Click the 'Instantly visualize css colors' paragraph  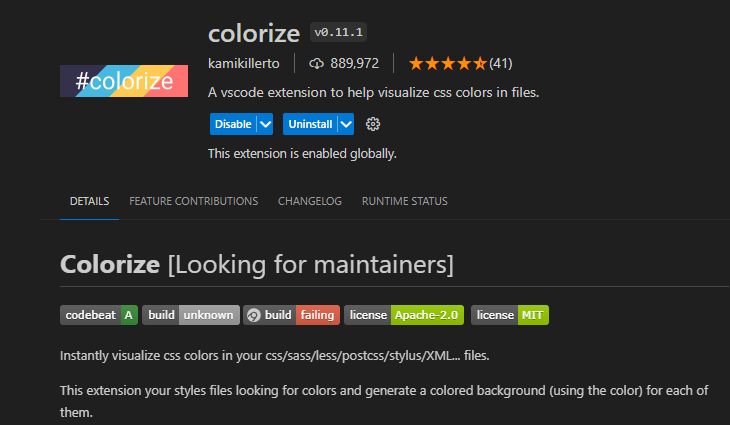coord(275,356)
